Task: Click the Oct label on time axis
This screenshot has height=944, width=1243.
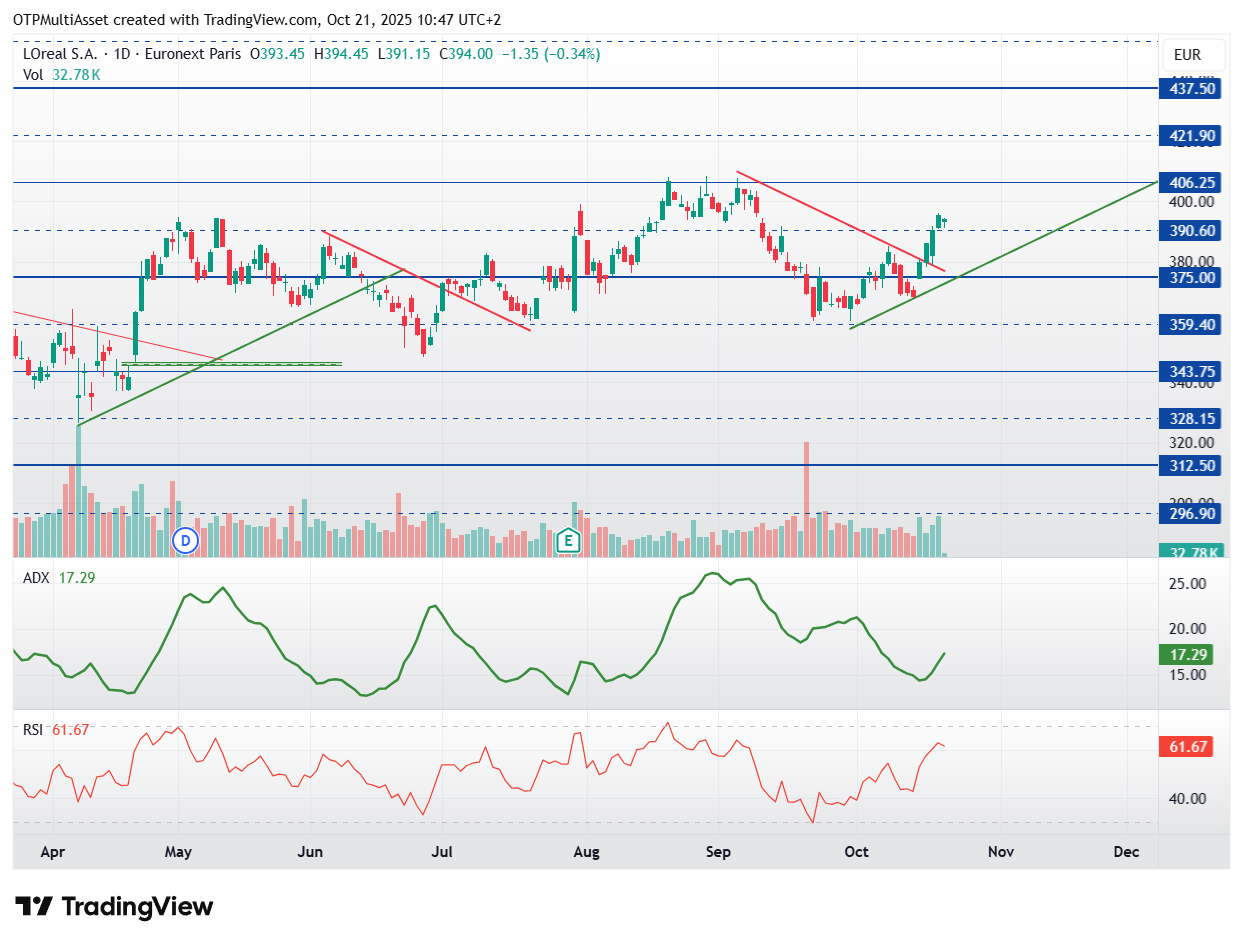Action: 857,852
